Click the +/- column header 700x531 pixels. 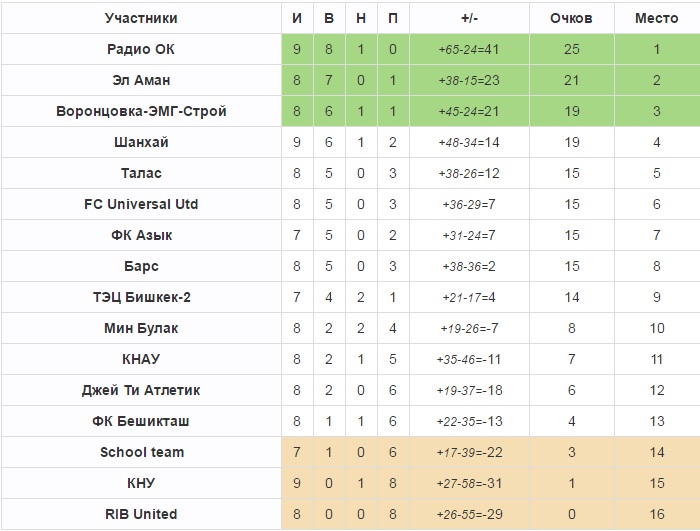point(470,18)
